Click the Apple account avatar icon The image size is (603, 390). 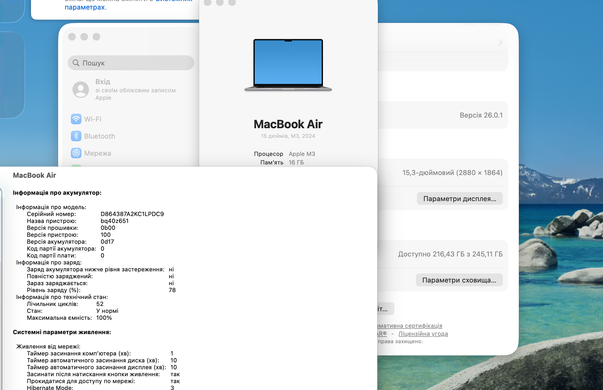pyautogui.click(x=81, y=90)
